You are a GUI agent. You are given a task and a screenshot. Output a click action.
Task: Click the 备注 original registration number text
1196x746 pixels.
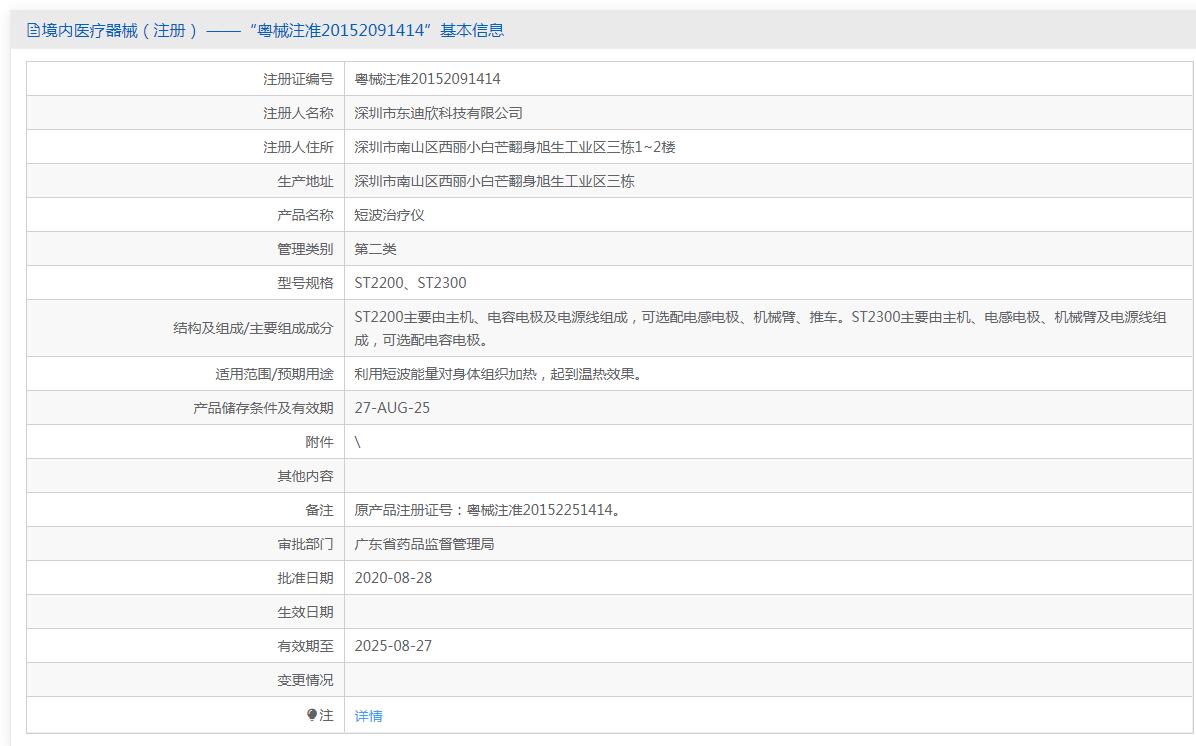(489, 510)
